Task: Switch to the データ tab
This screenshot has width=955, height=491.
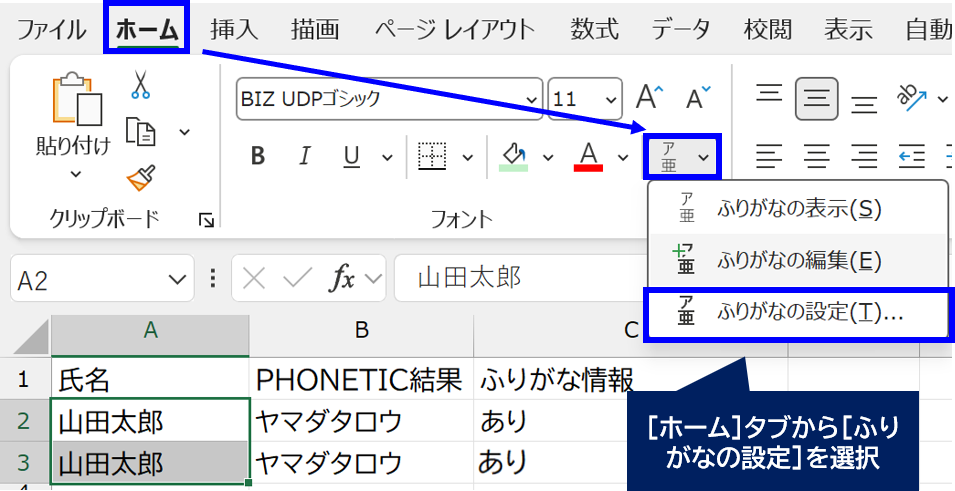Action: [x=681, y=30]
